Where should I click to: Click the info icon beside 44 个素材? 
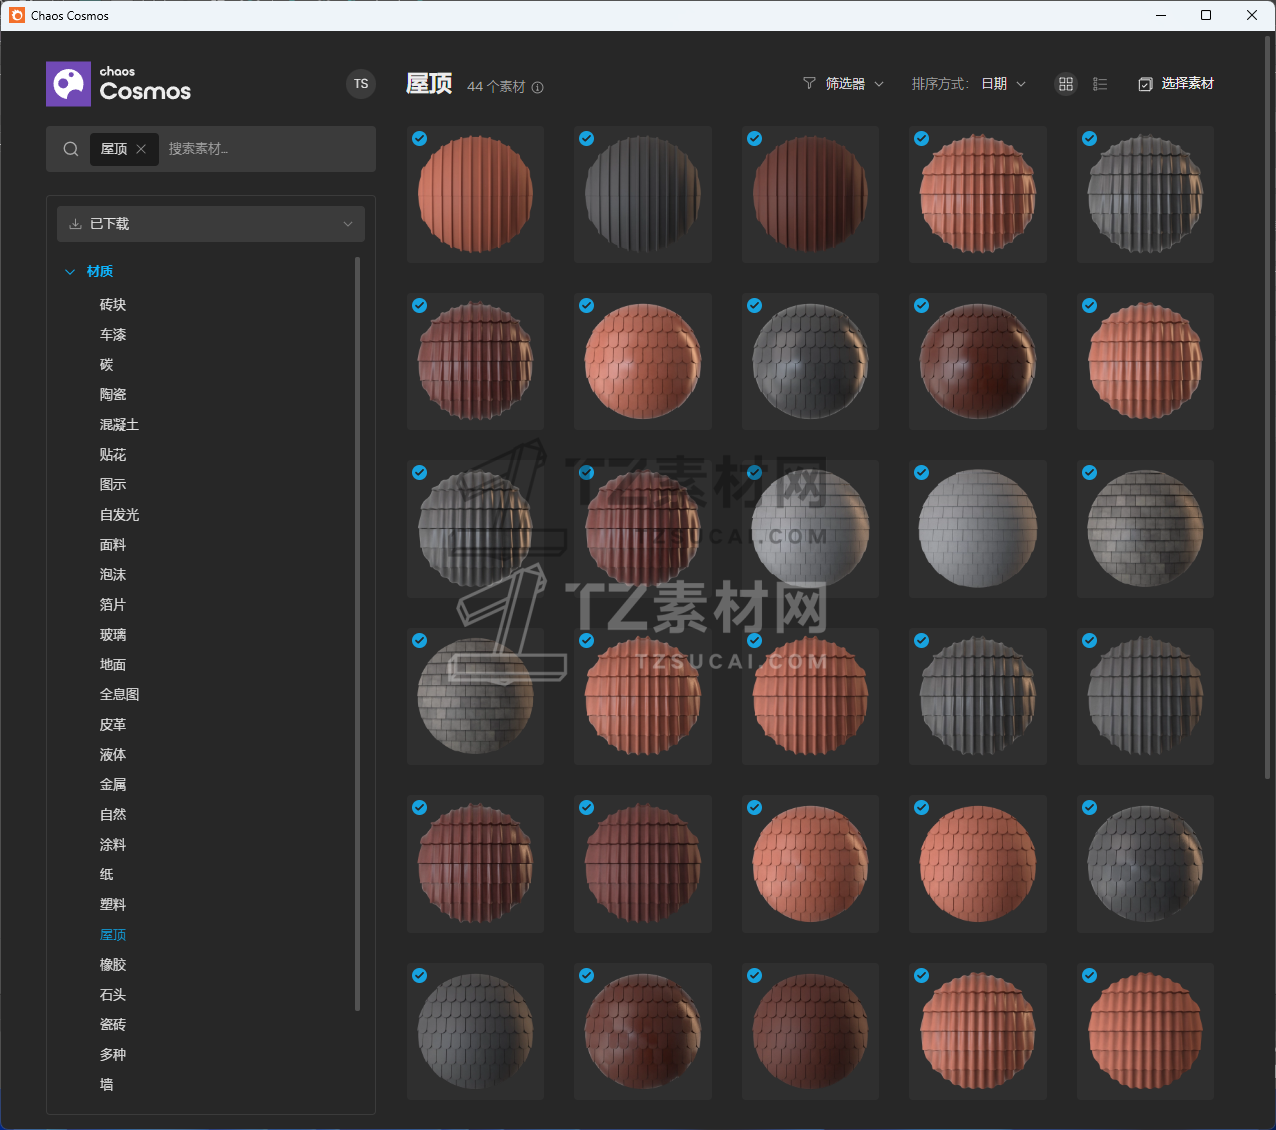[538, 87]
